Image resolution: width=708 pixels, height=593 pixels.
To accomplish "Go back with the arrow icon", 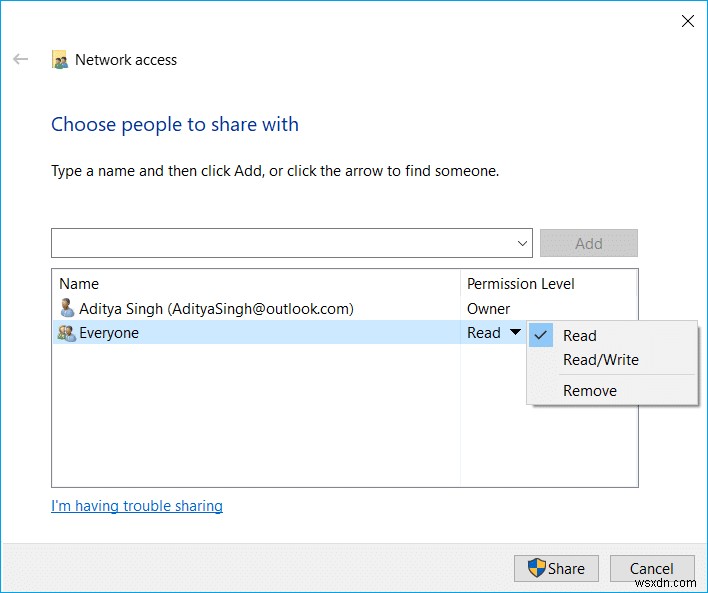I will coord(20,59).
